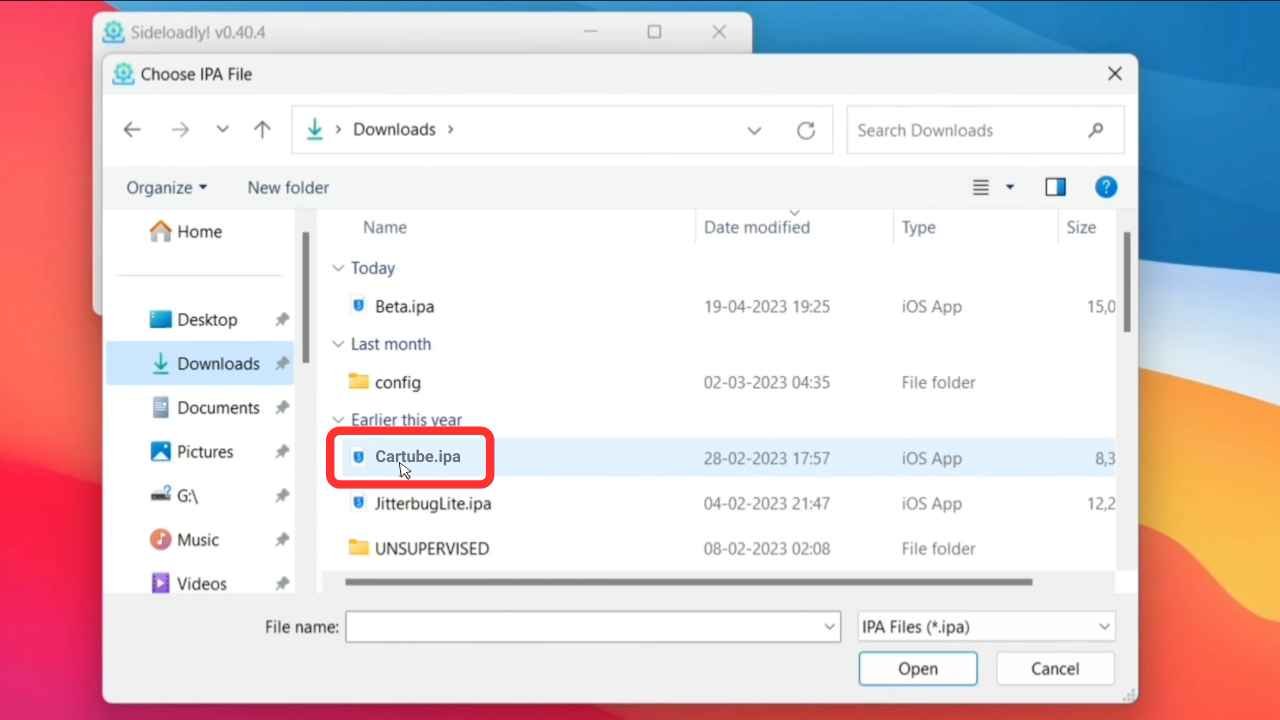This screenshot has width=1280, height=720.
Task: Click the pin icon next to Music
Action: pos(282,540)
